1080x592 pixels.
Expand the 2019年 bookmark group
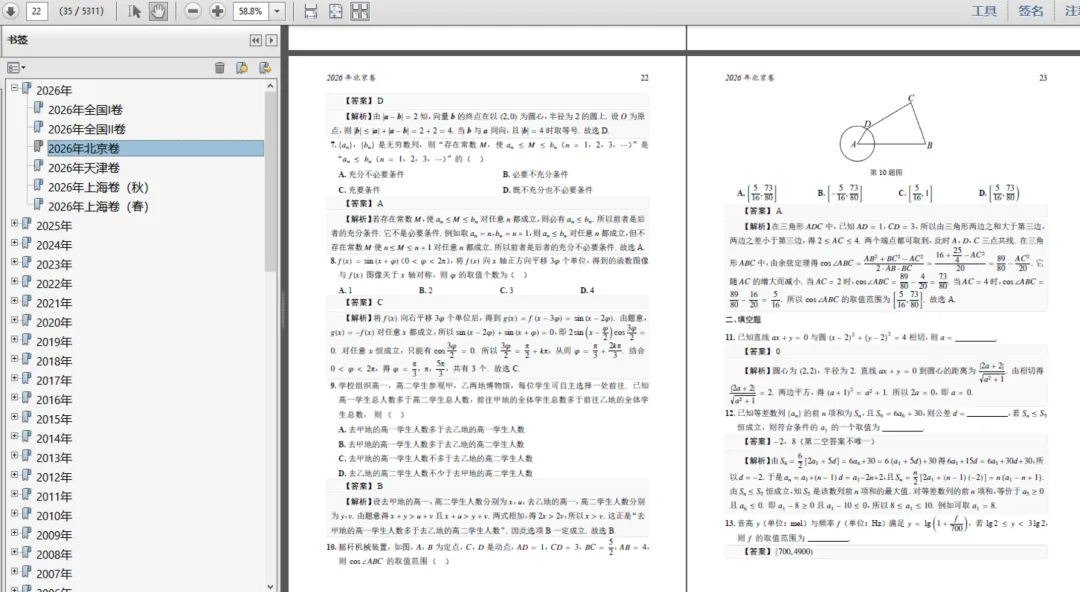click(x=14, y=339)
